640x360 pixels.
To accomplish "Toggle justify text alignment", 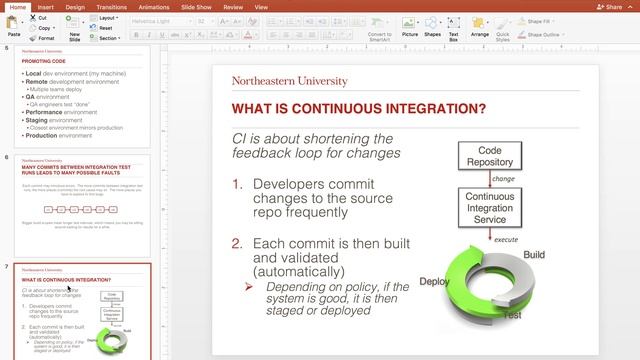I will tap(312, 35).
